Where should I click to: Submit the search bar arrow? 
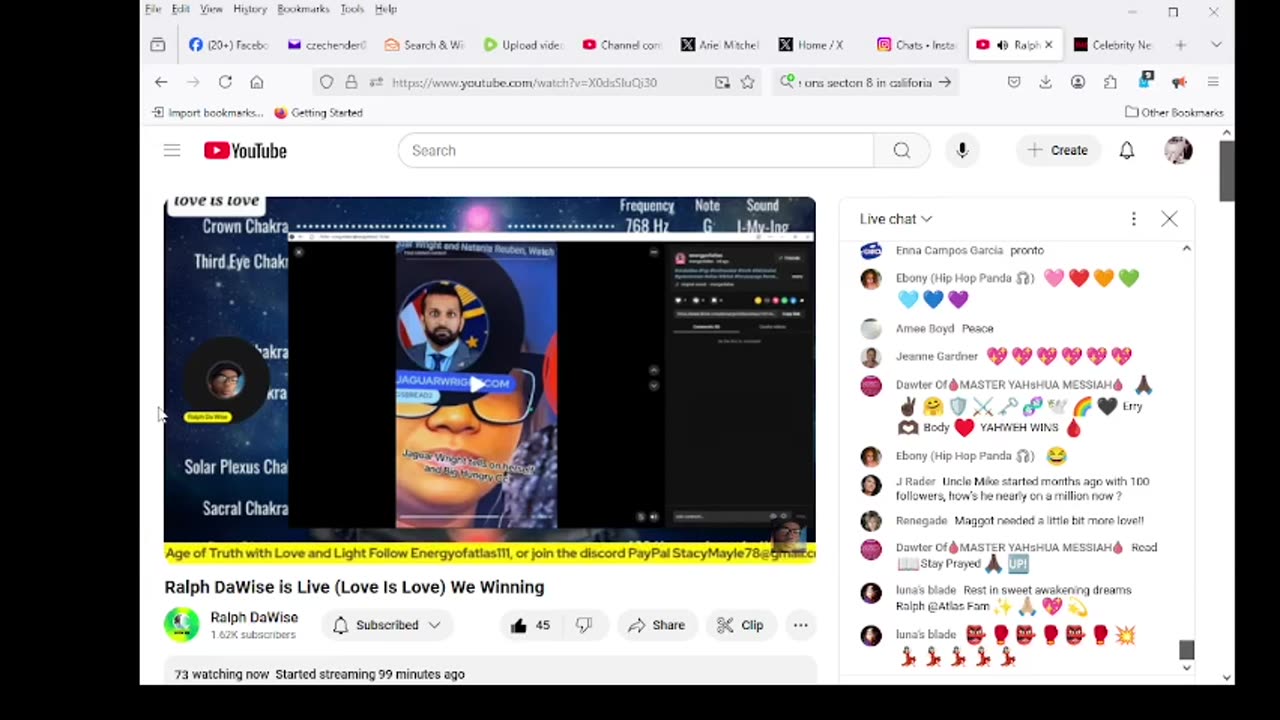(x=944, y=82)
